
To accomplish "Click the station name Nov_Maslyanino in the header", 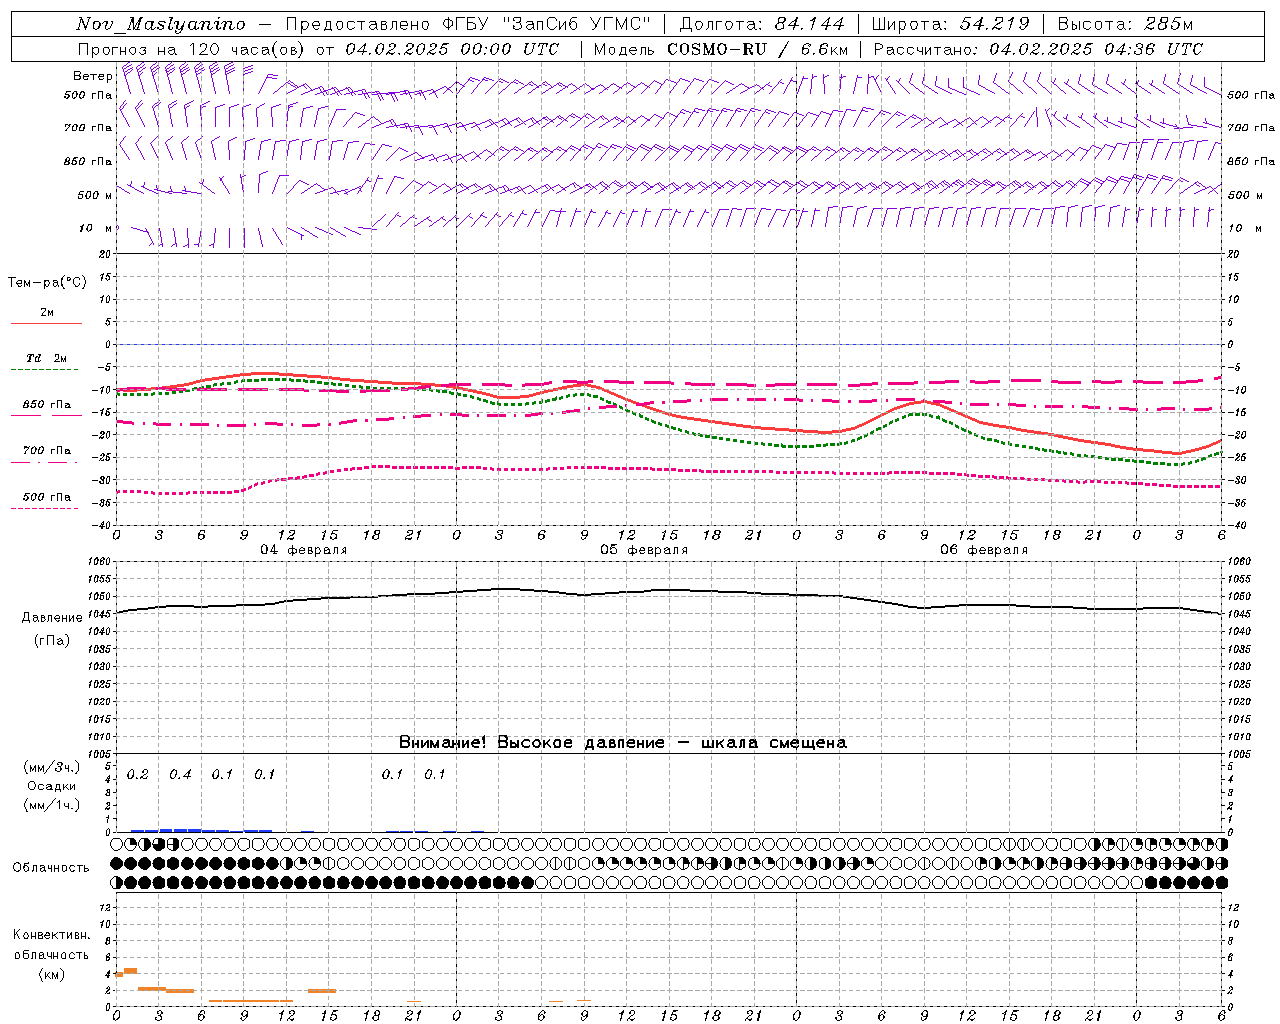I will pyautogui.click(x=161, y=24).
